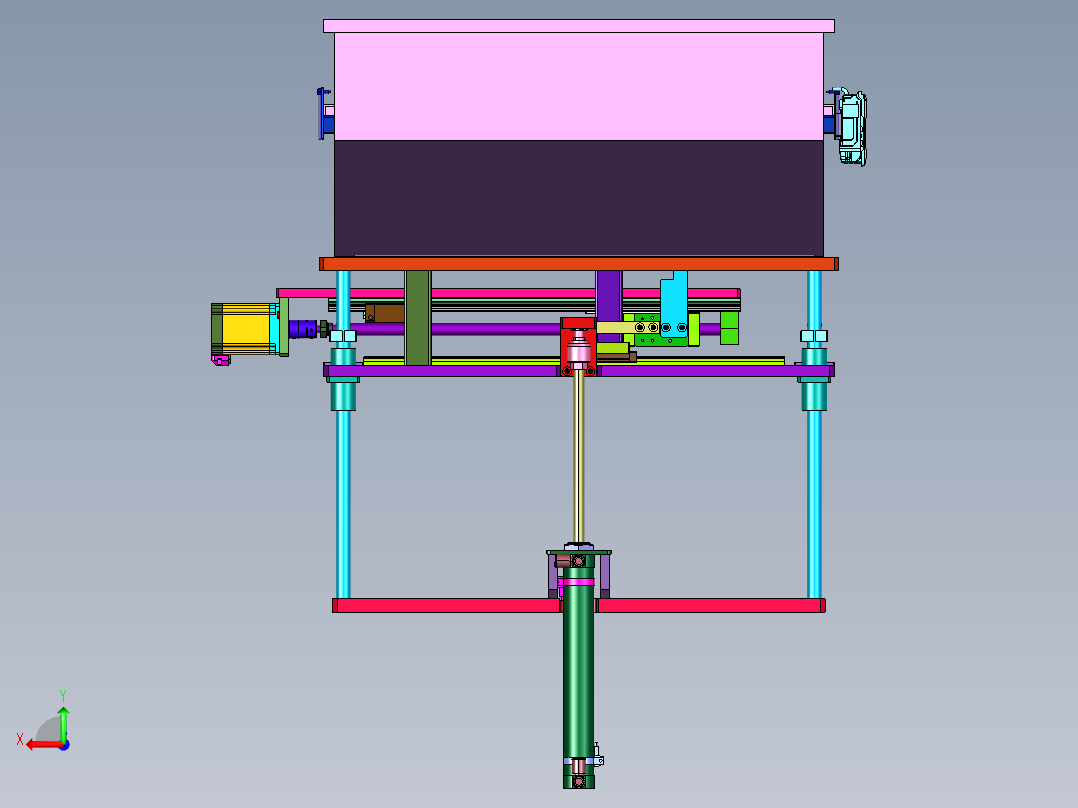Click the violet vertical support block

(609, 296)
